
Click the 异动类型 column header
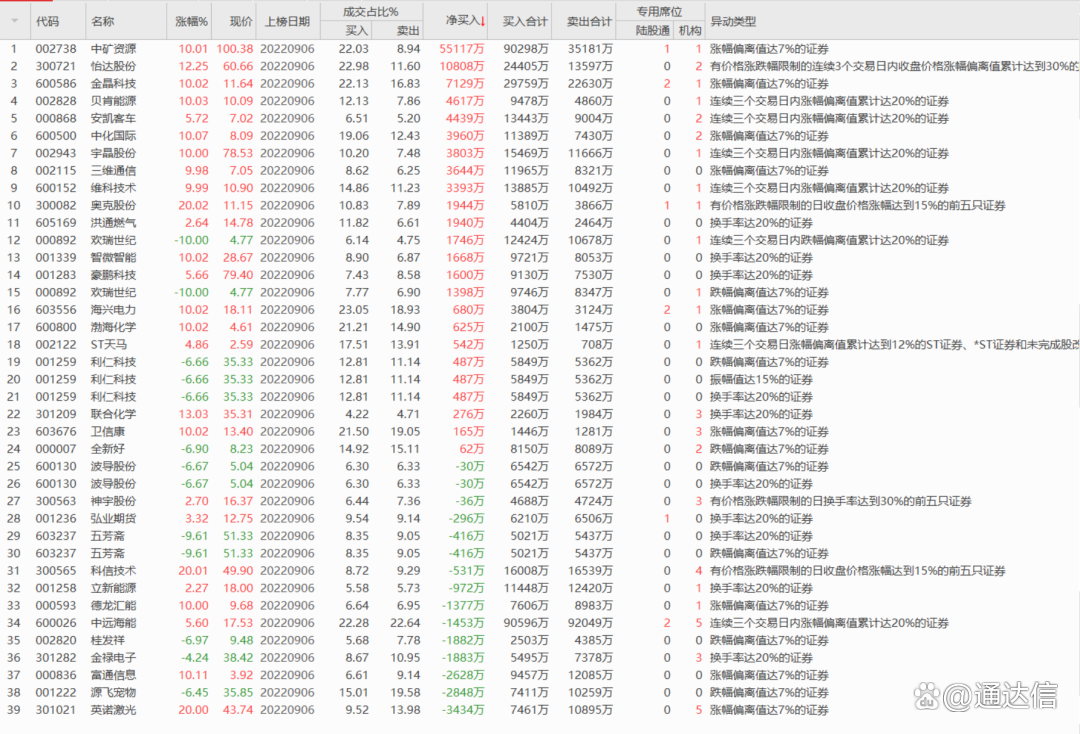(x=733, y=21)
